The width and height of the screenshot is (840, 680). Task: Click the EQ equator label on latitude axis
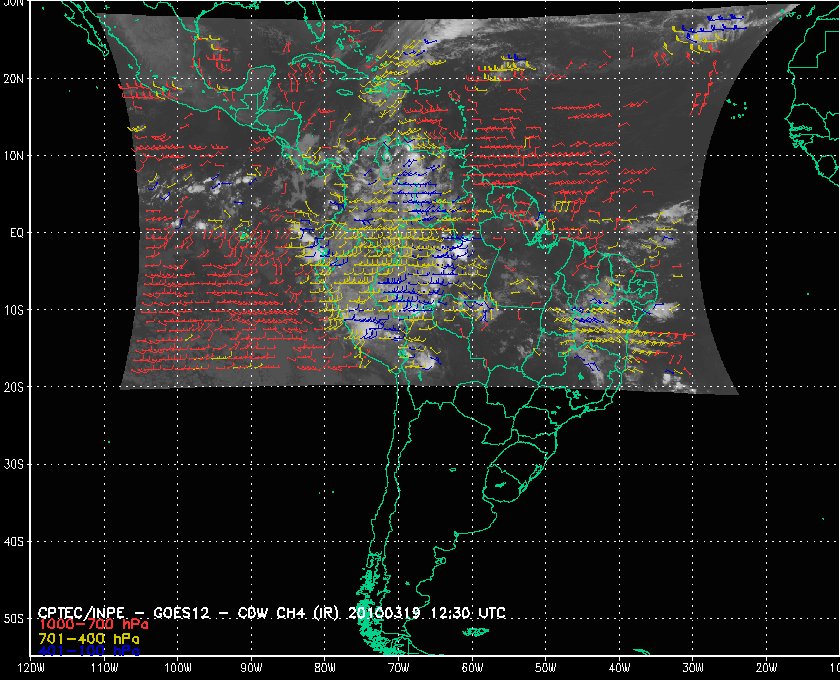coord(16,232)
